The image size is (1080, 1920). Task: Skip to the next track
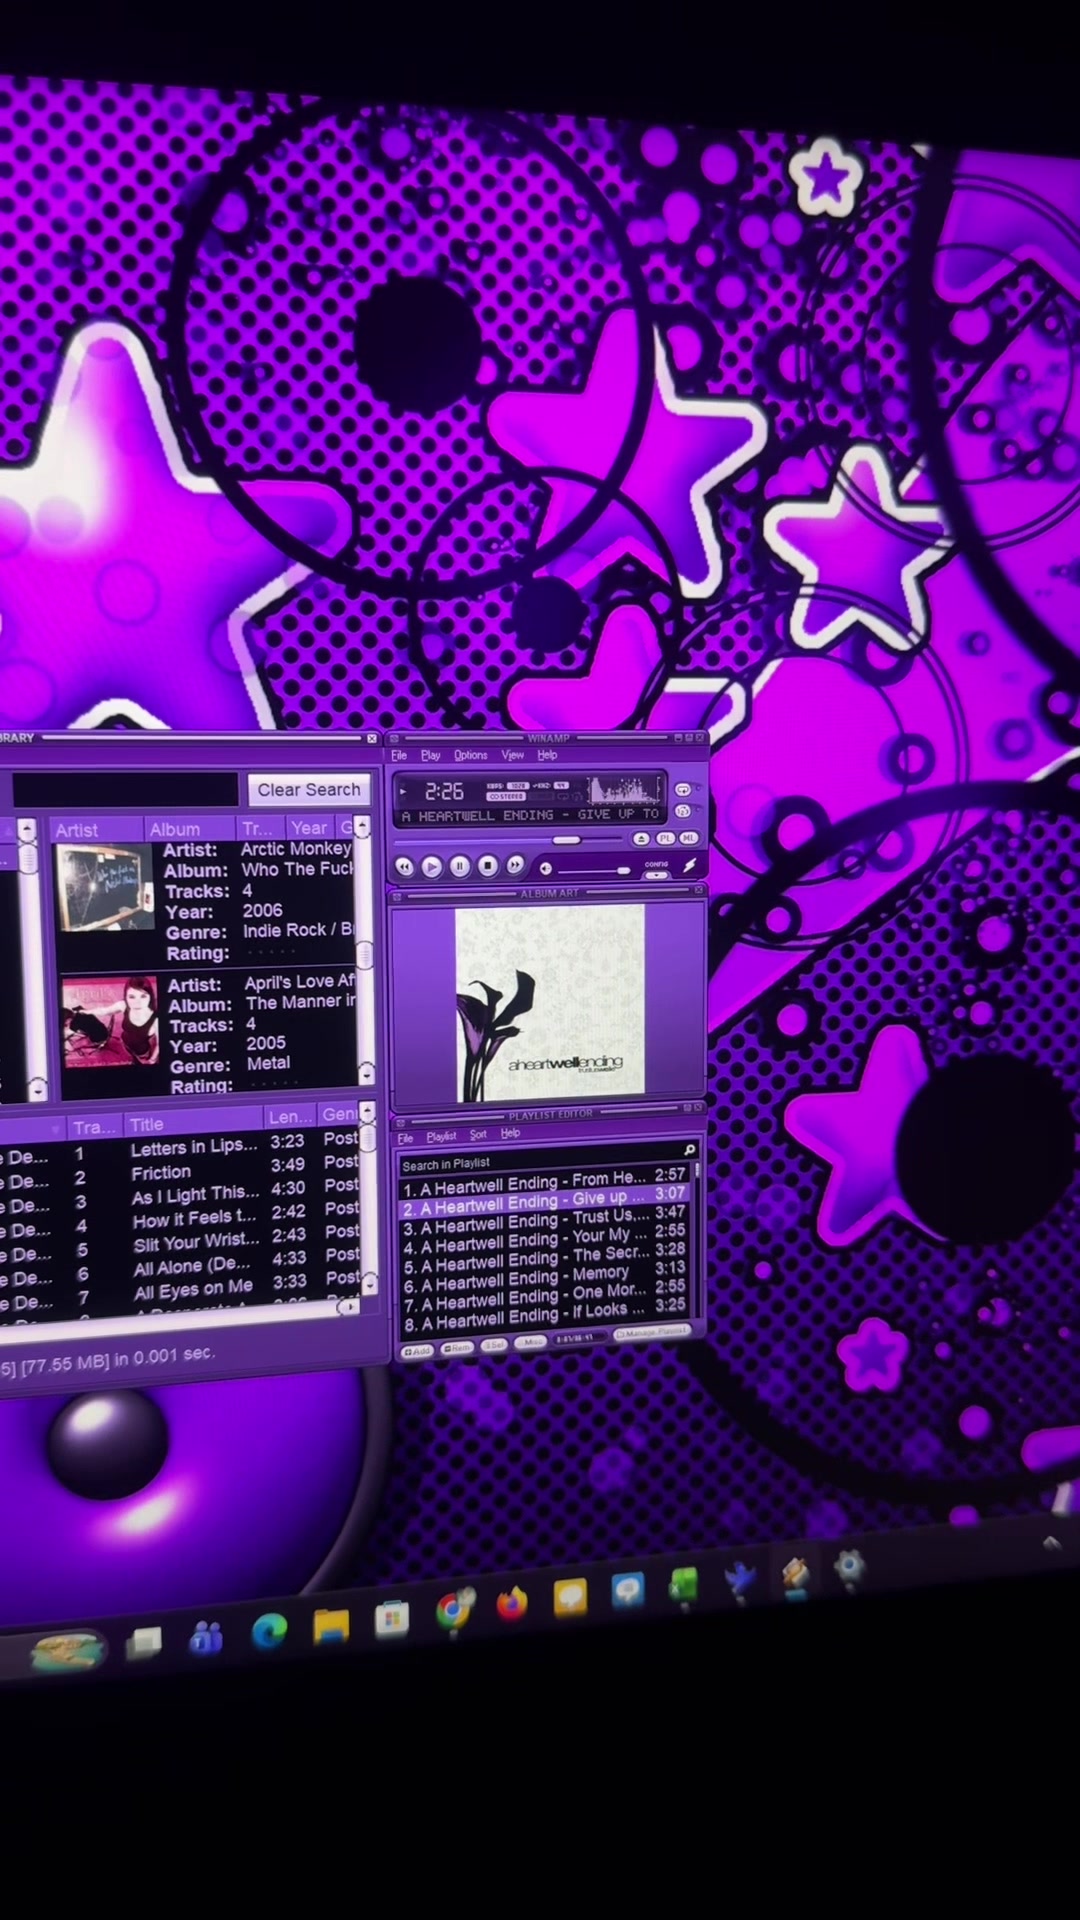[515, 864]
